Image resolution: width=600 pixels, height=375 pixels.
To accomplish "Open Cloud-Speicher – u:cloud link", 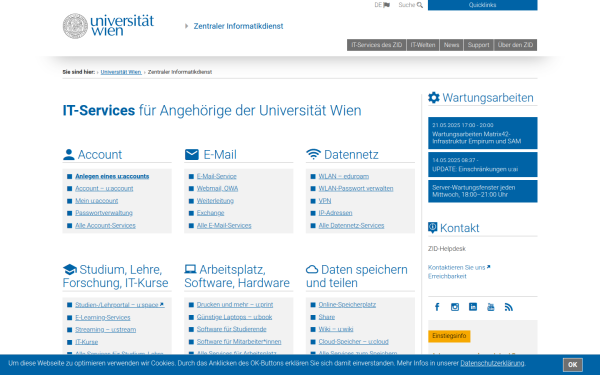I will [x=354, y=342].
